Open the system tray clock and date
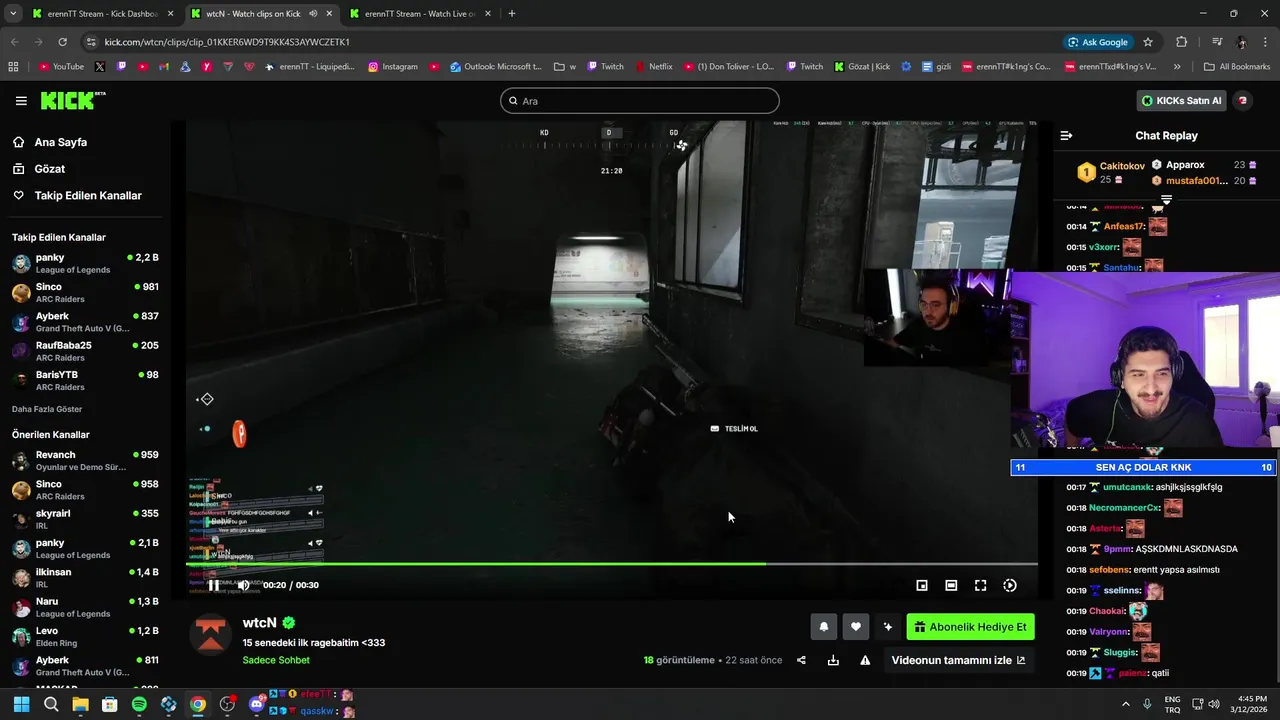 [1249, 705]
